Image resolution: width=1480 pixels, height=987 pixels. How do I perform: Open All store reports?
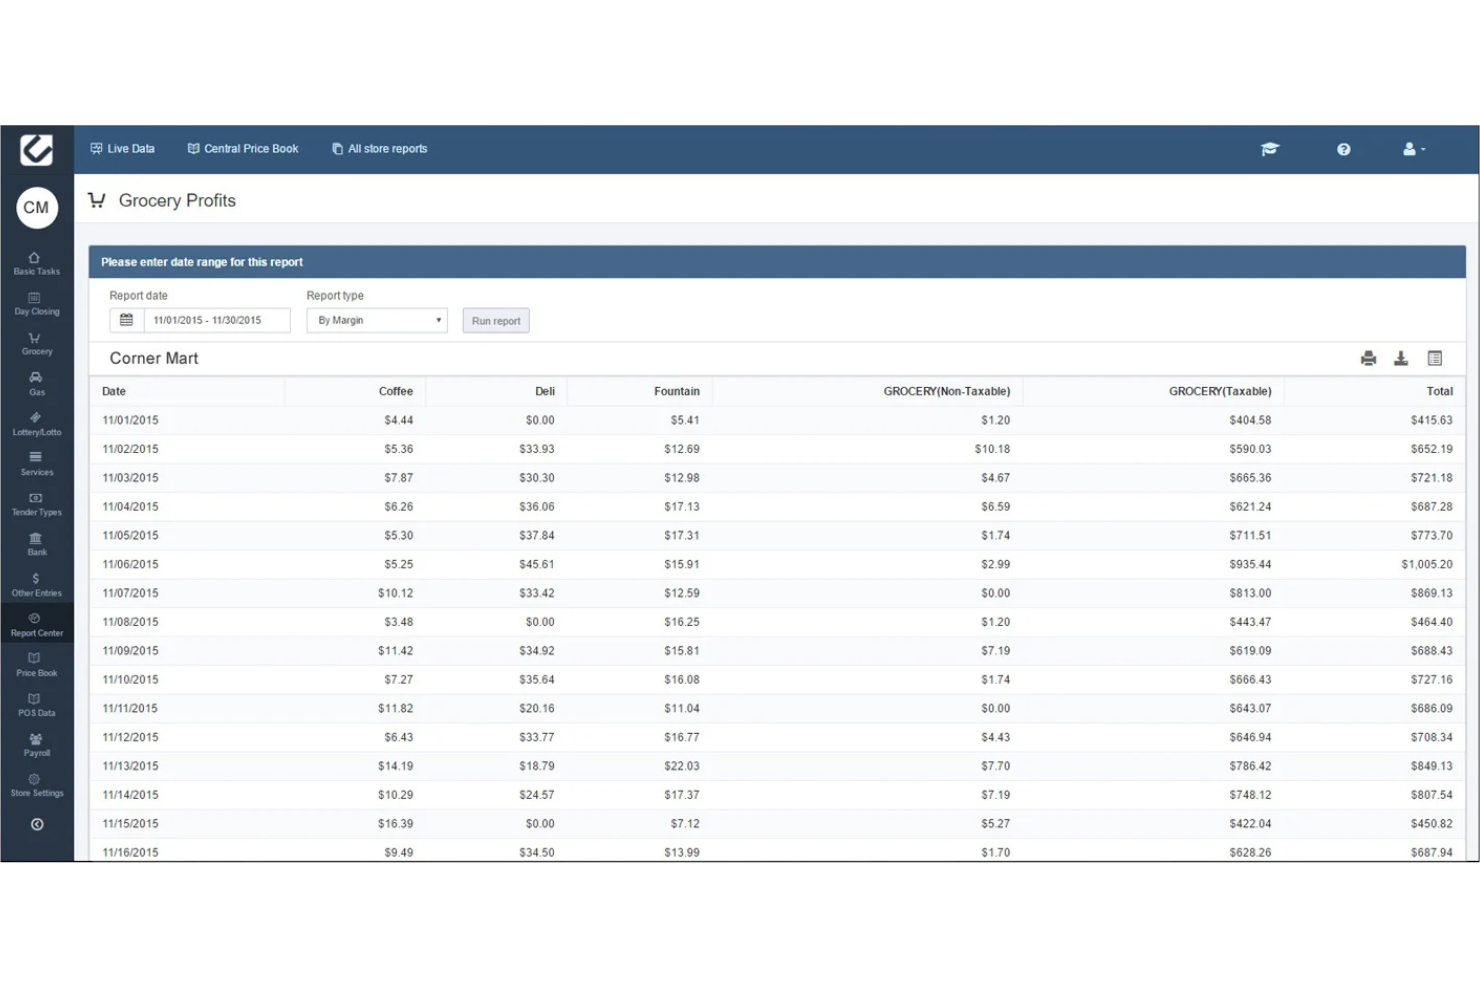[379, 148]
